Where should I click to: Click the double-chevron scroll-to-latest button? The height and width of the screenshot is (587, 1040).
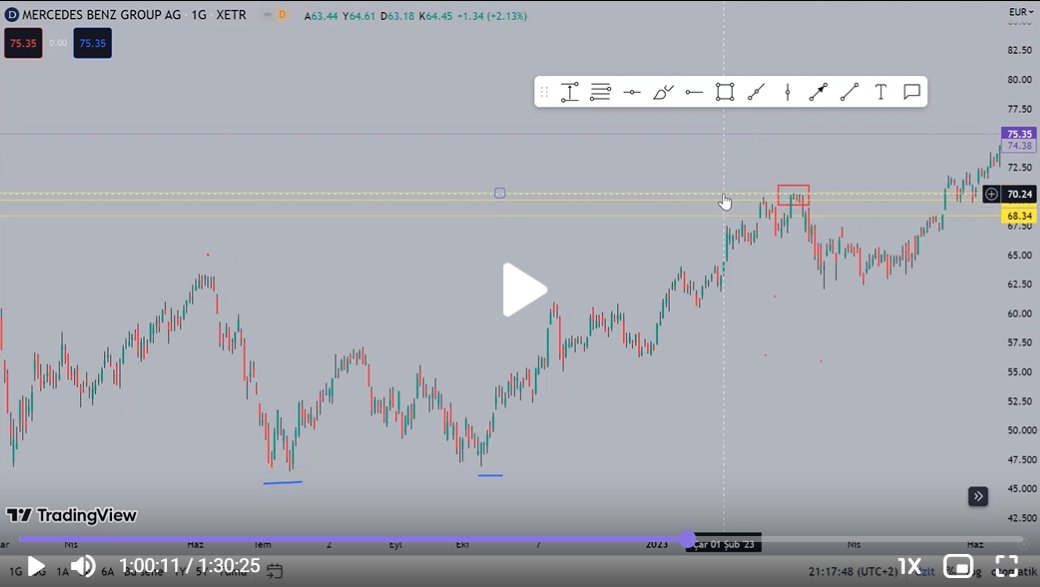click(978, 496)
